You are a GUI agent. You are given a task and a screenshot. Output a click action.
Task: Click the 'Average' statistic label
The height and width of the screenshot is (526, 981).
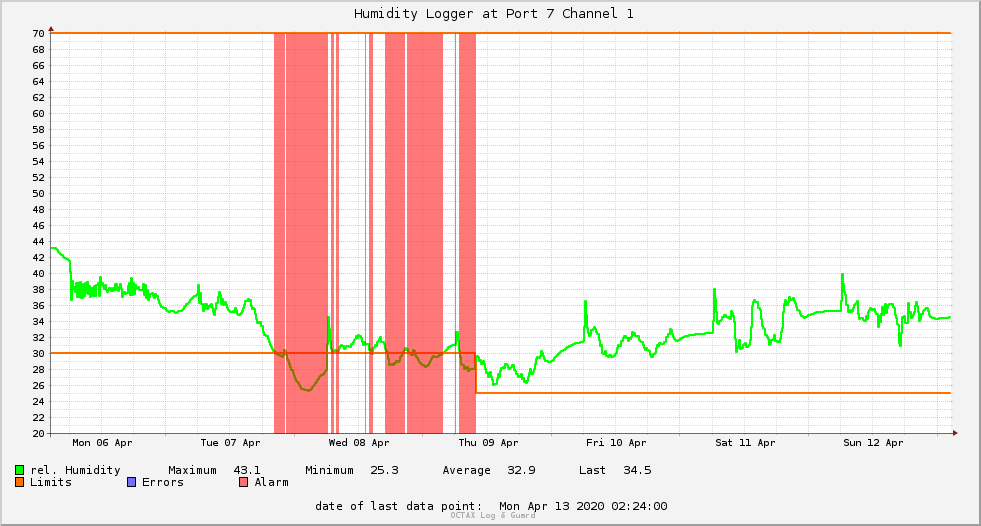pos(466,470)
